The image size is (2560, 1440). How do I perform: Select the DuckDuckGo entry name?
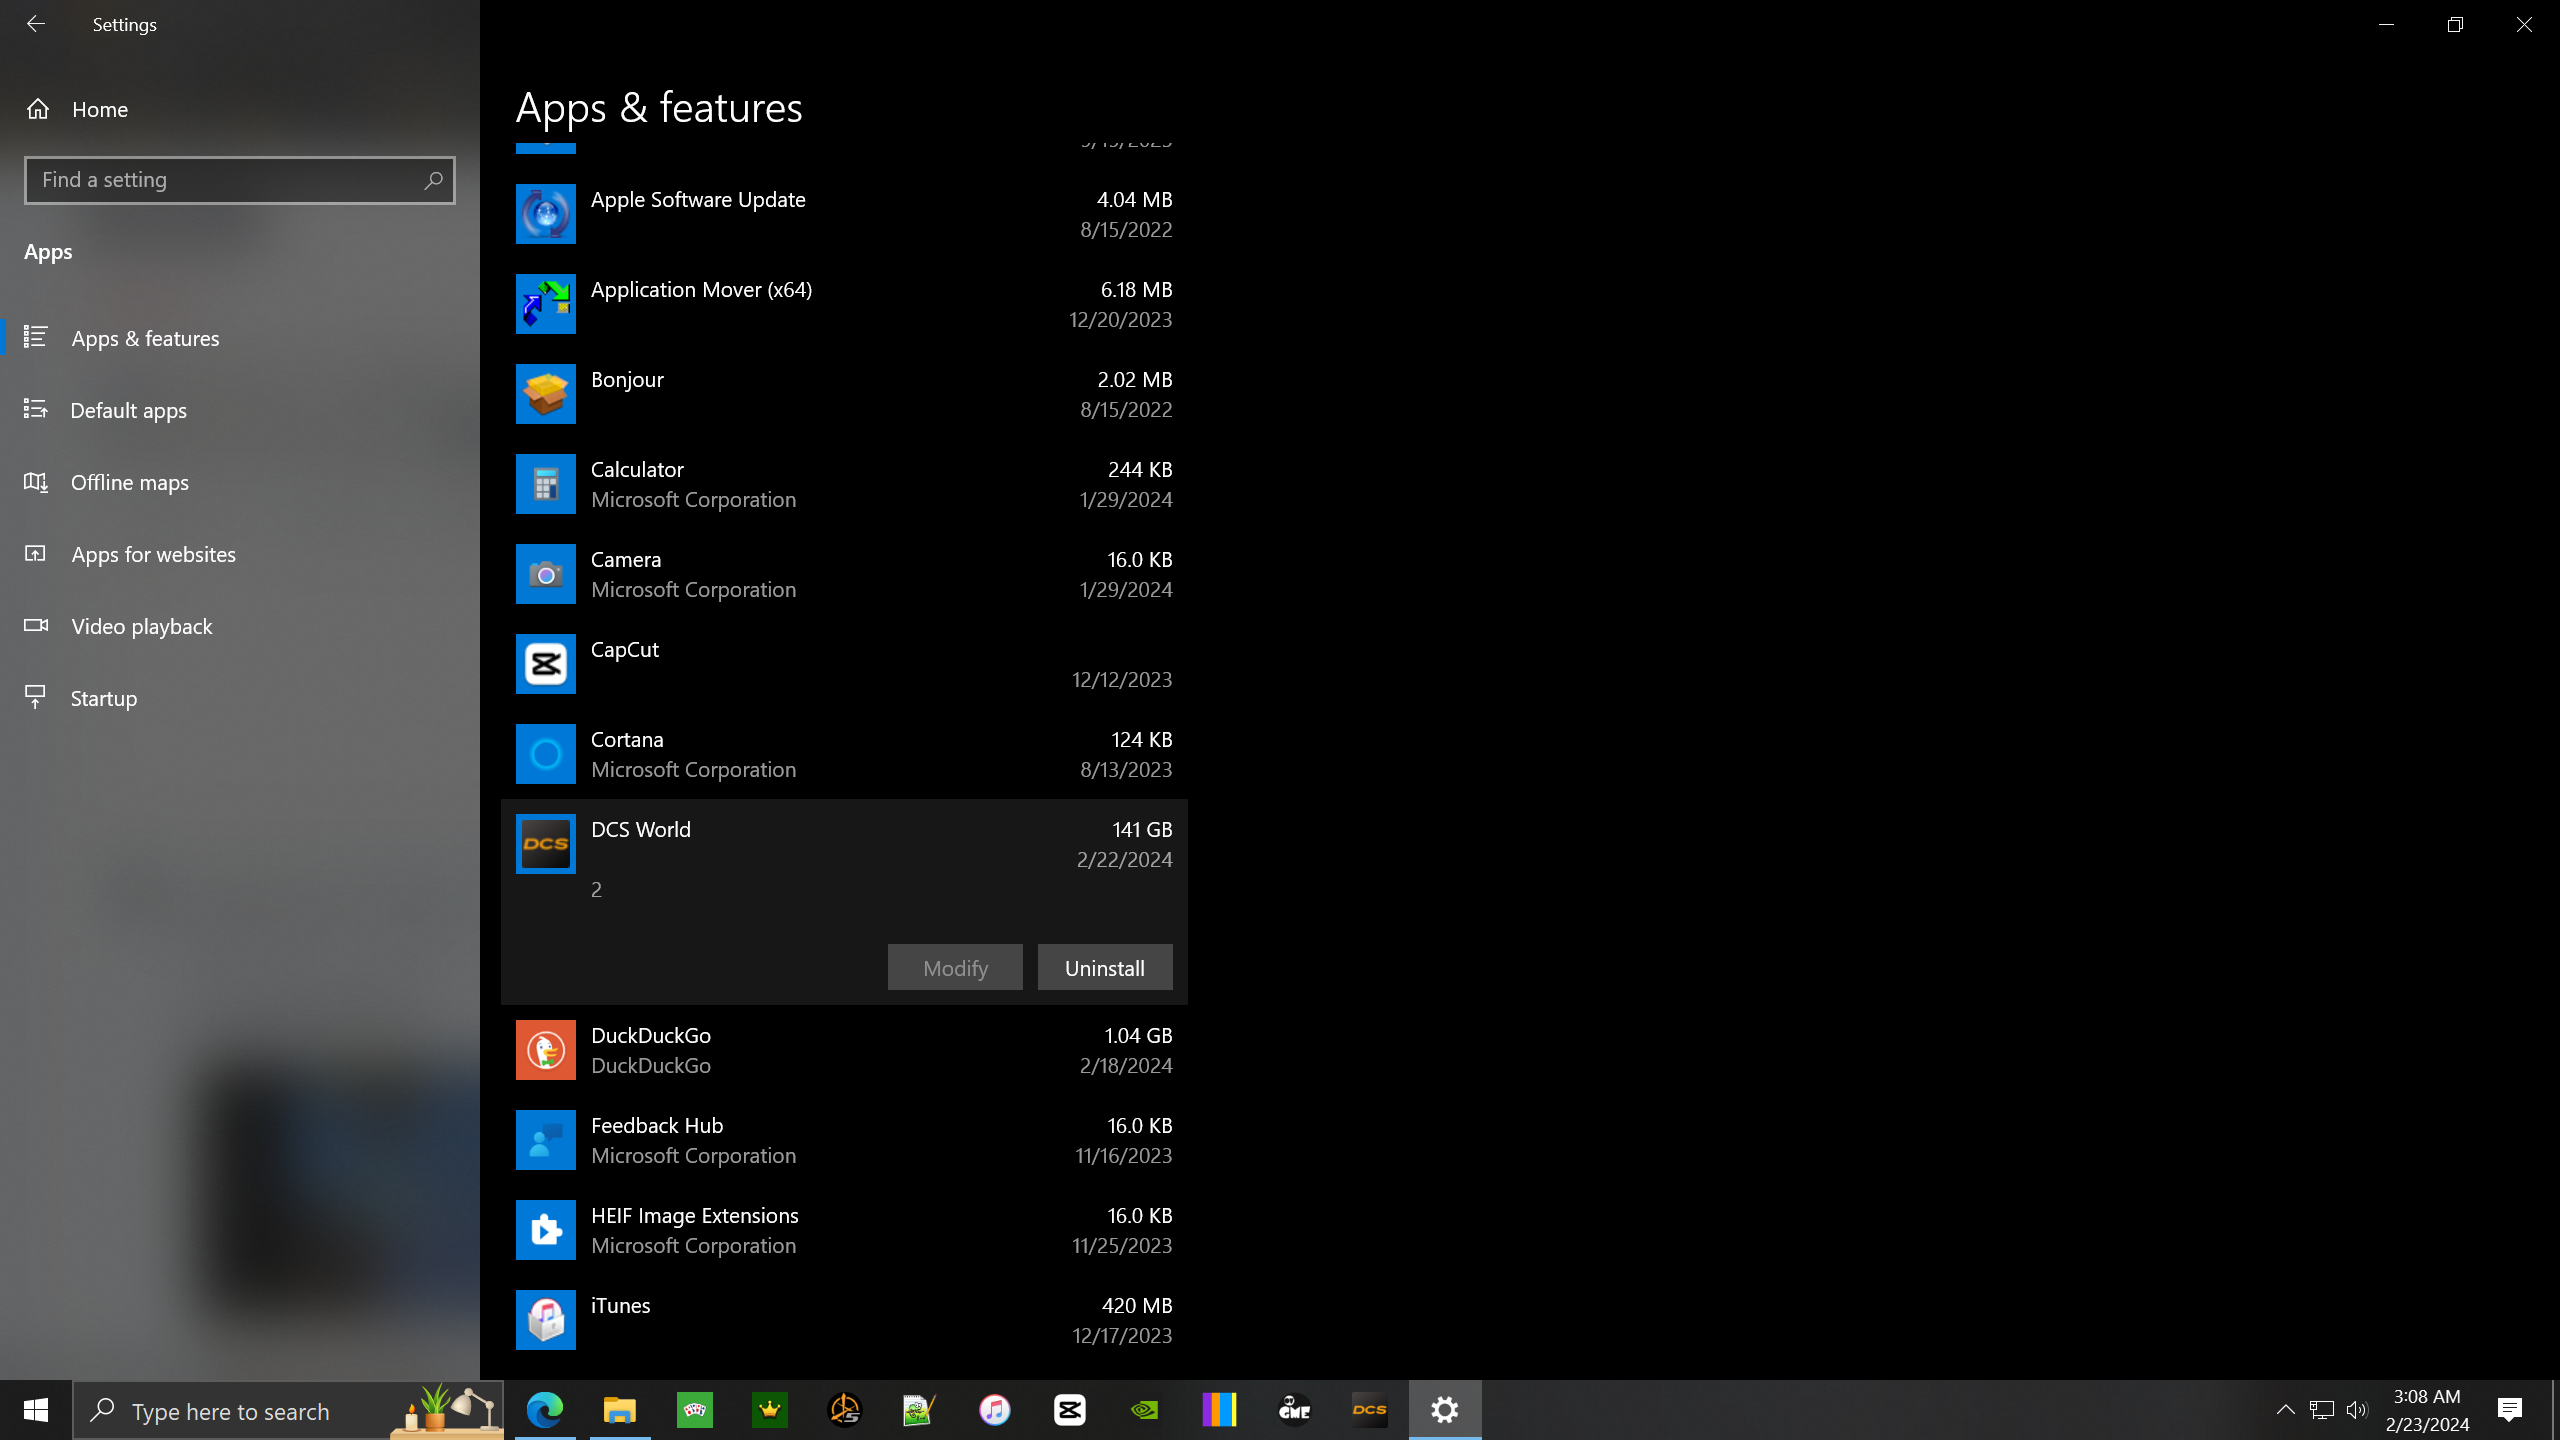tap(651, 1036)
